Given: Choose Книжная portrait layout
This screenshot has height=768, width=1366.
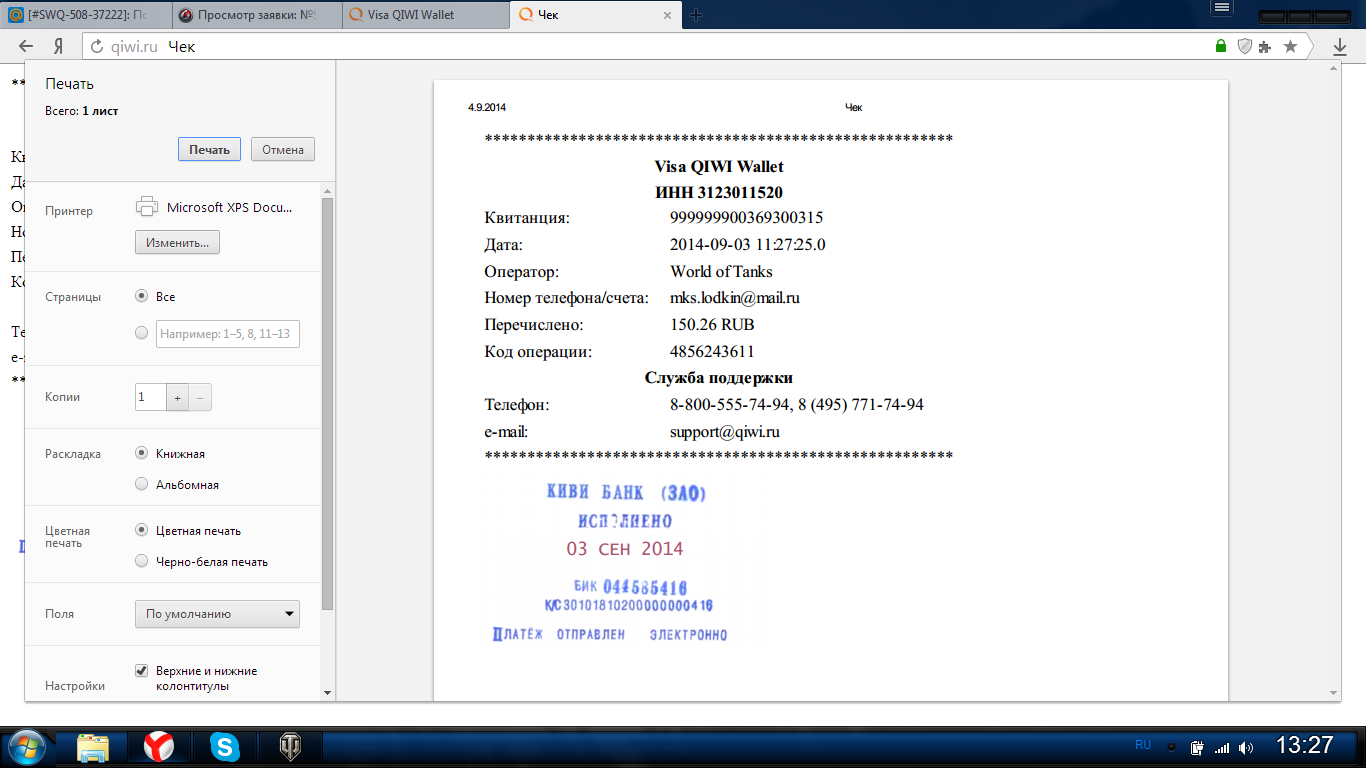Looking at the screenshot, I should pyautogui.click(x=142, y=453).
